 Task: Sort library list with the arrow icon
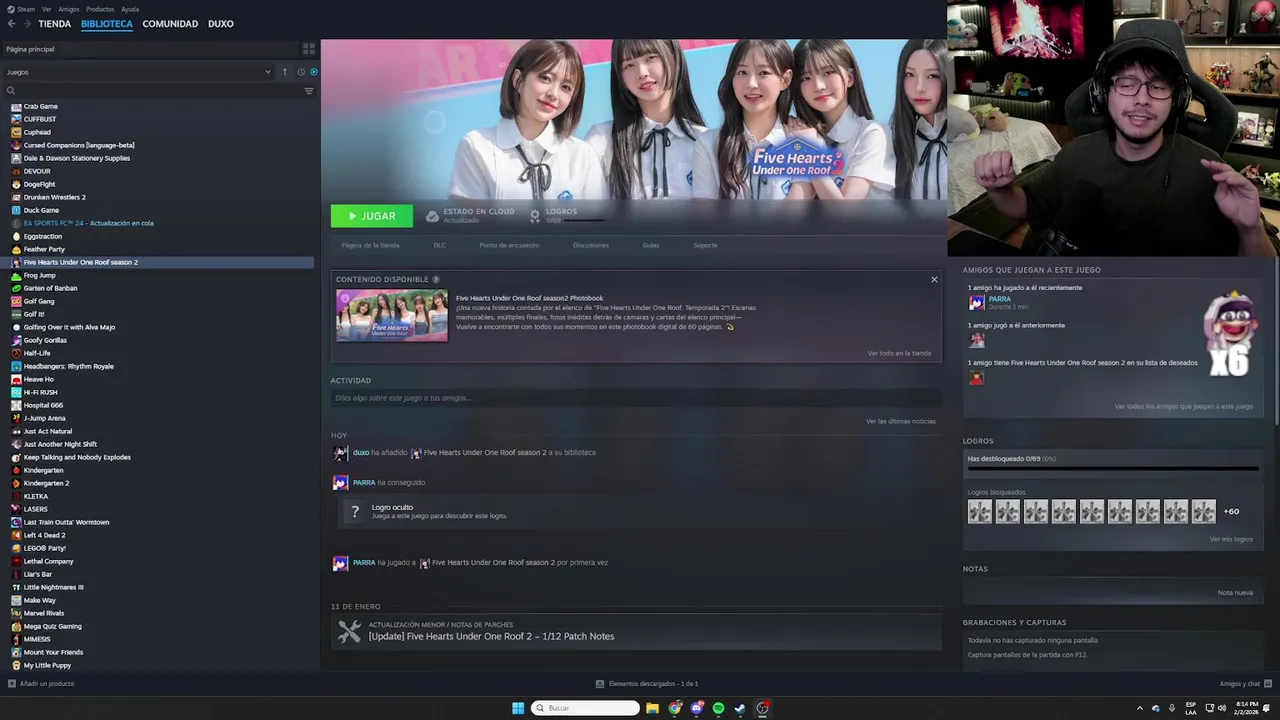point(284,72)
